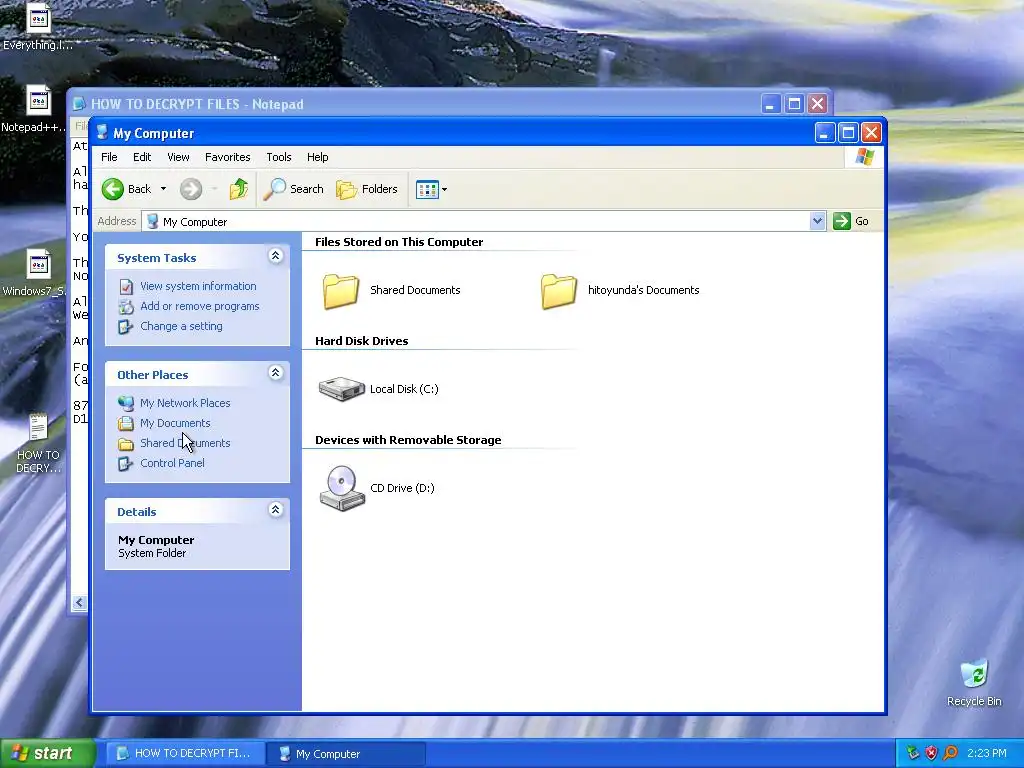Click the Change a setting icon
This screenshot has width=1024, height=768.
(x=125, y=327)
